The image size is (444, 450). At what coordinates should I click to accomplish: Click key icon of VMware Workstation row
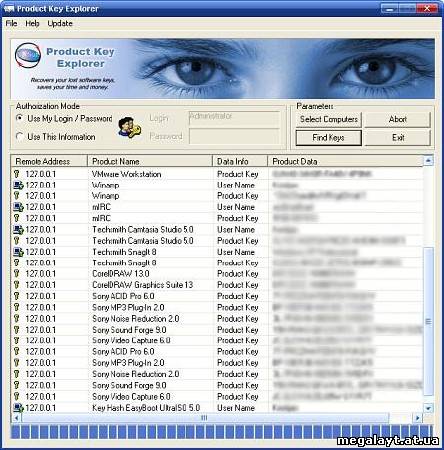17,174
